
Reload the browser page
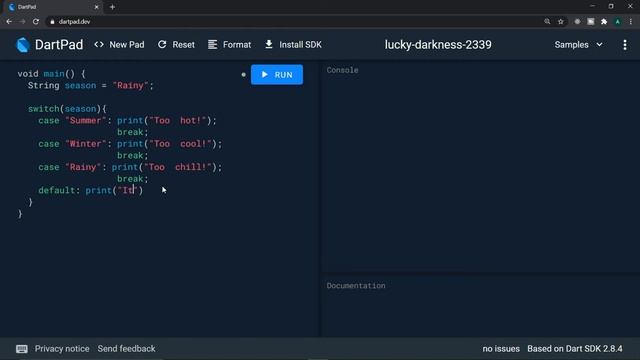pos(36,22)
